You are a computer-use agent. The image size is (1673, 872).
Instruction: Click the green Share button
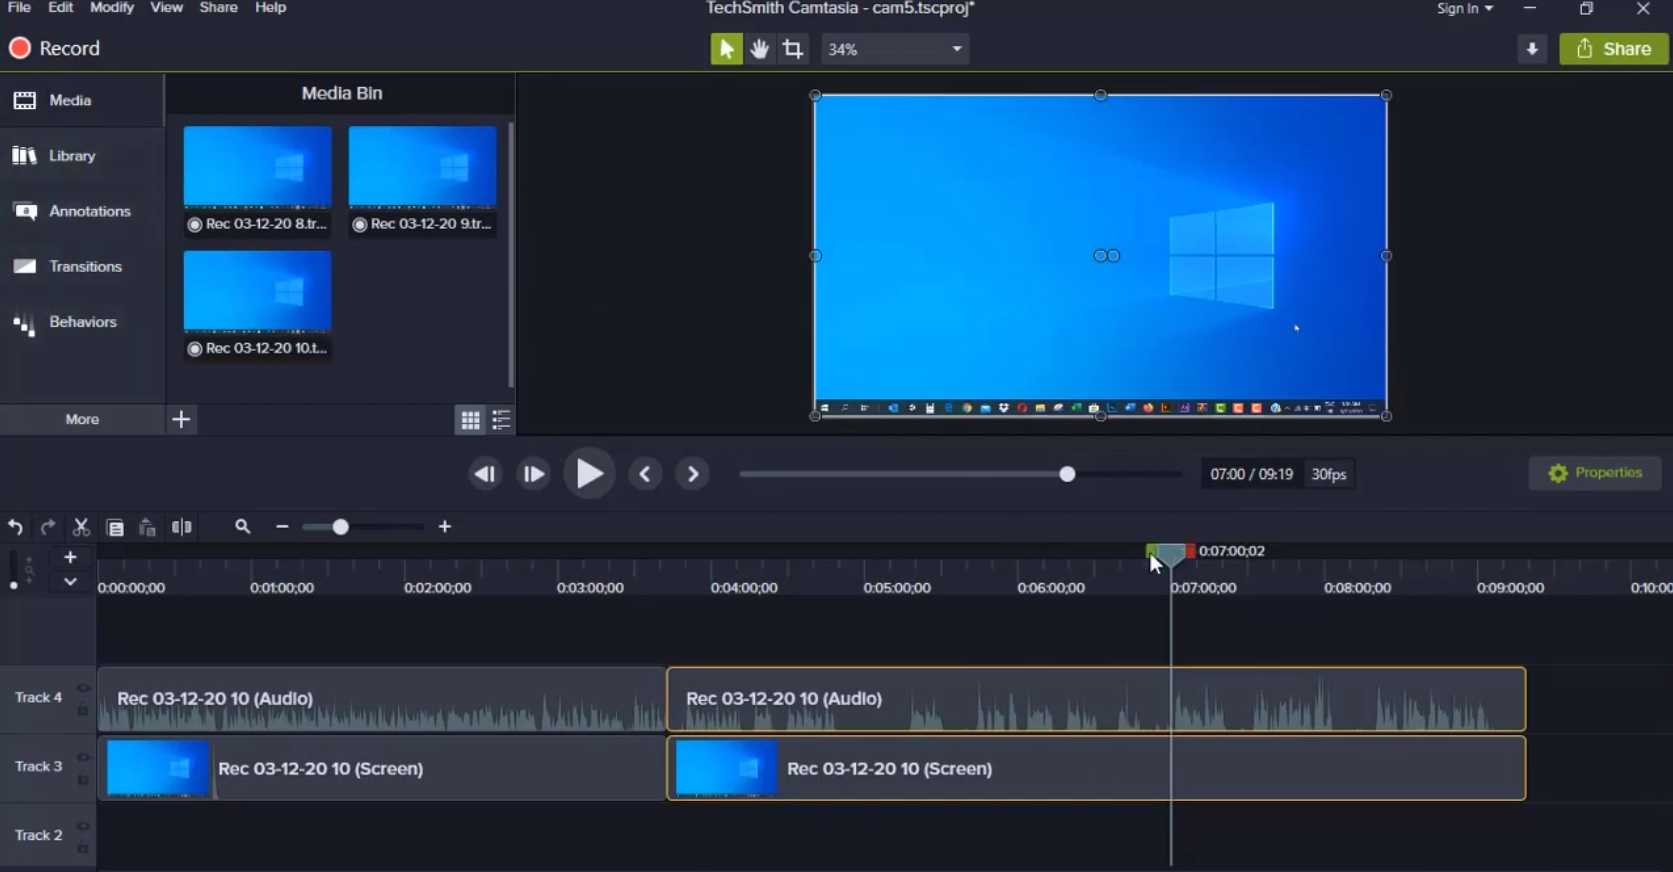coord(1614,49)
